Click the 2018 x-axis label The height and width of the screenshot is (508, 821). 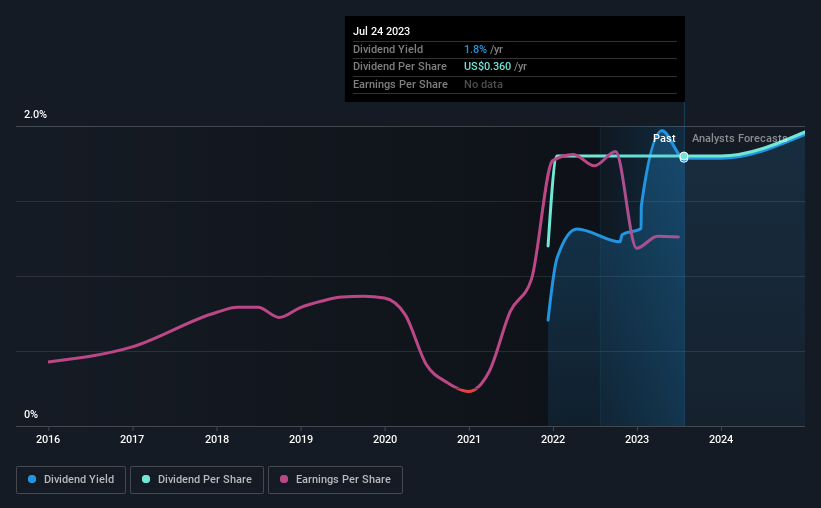[217, 438]
